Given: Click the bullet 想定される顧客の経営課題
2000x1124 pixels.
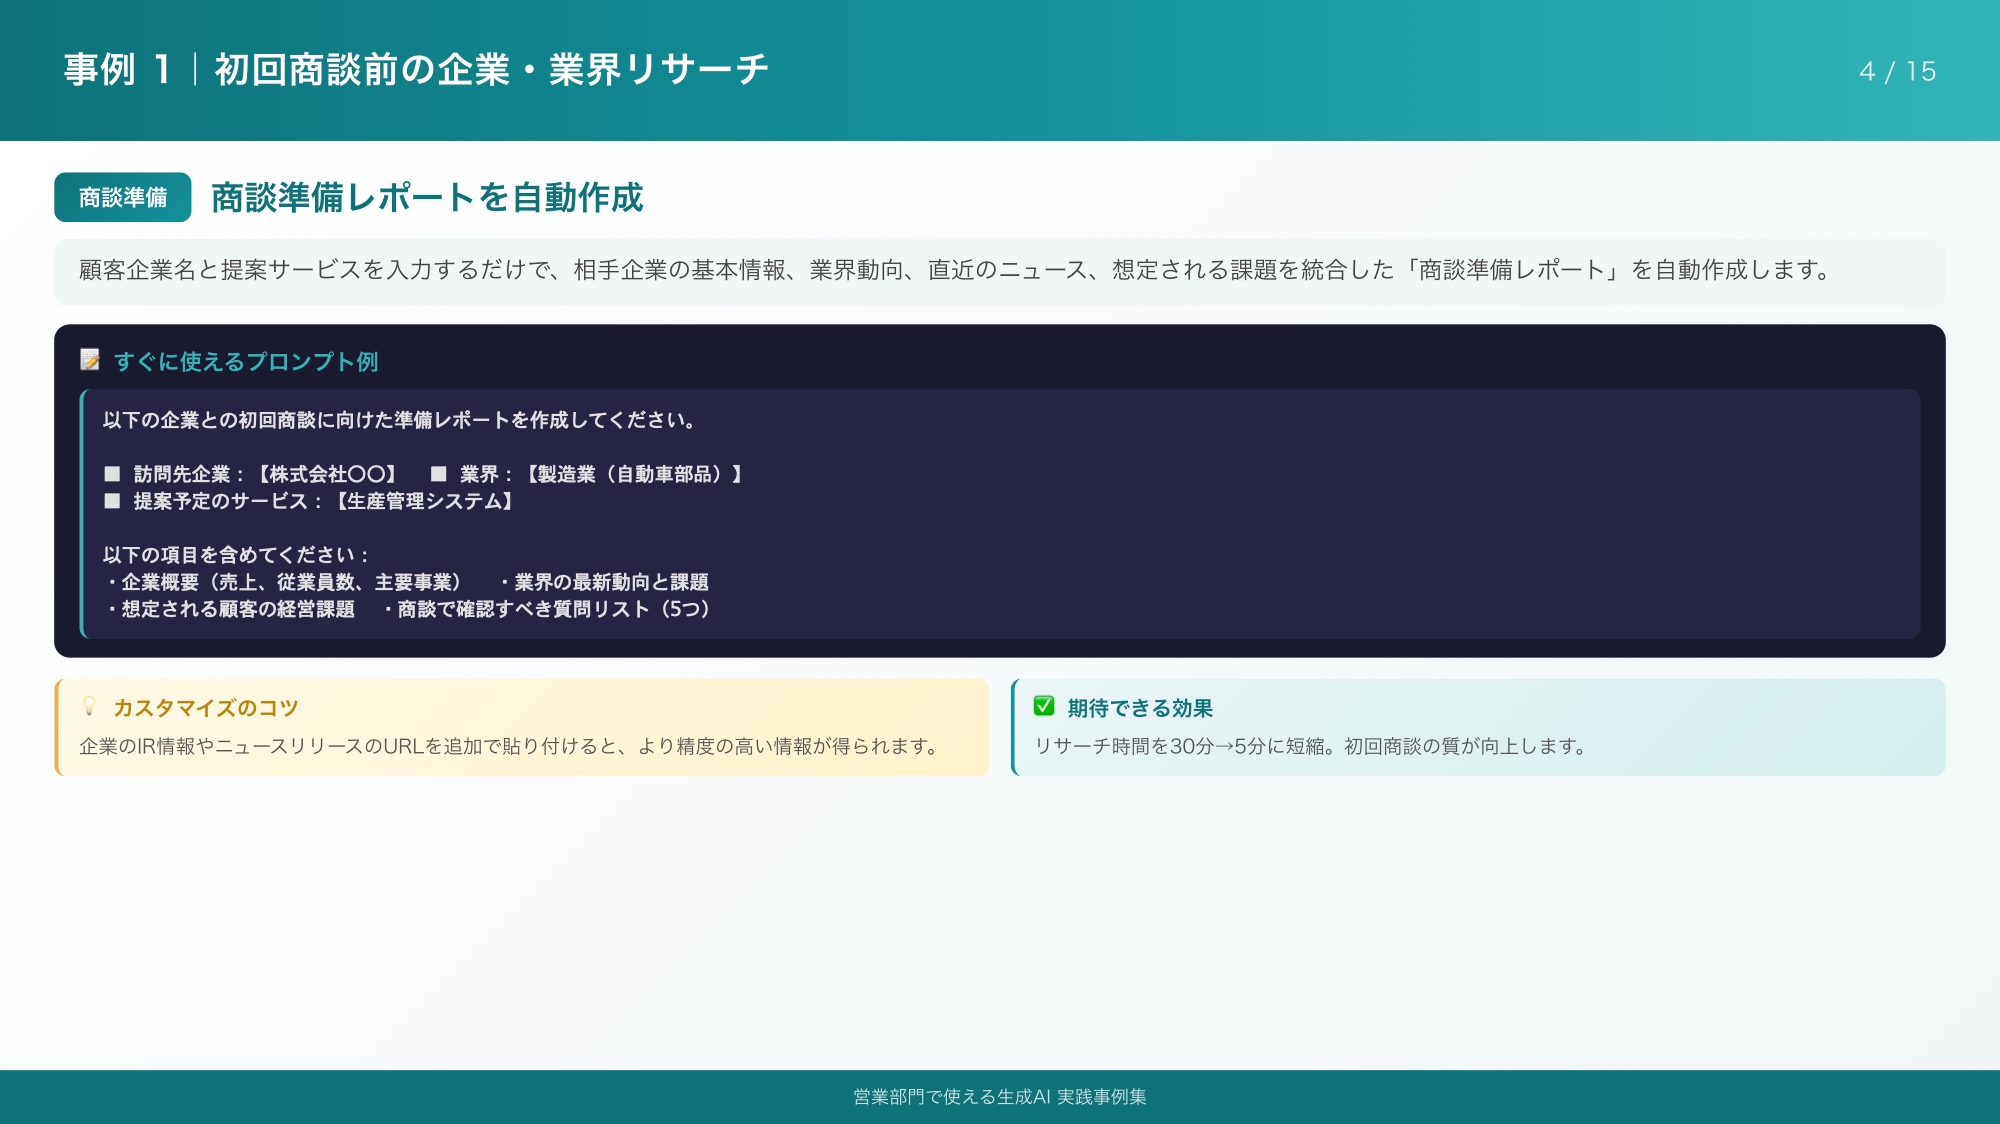Looking at the screenshot, I should pyautogui.click(x=230, y=609).
